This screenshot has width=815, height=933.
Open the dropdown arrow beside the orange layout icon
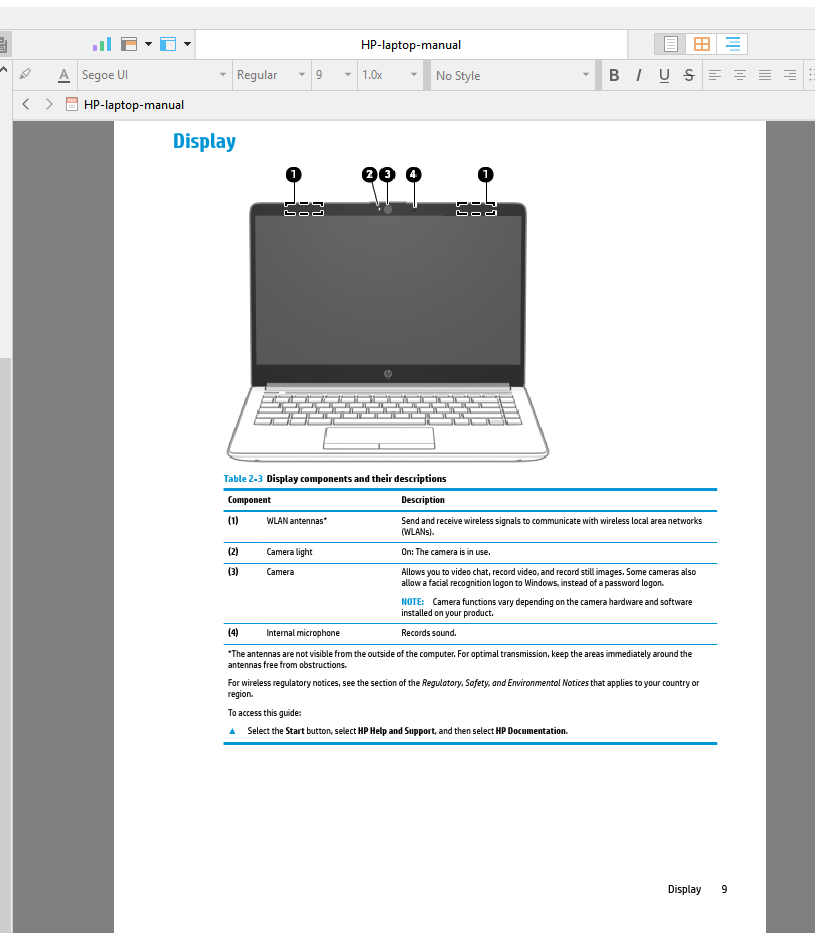tap(148, 44)
